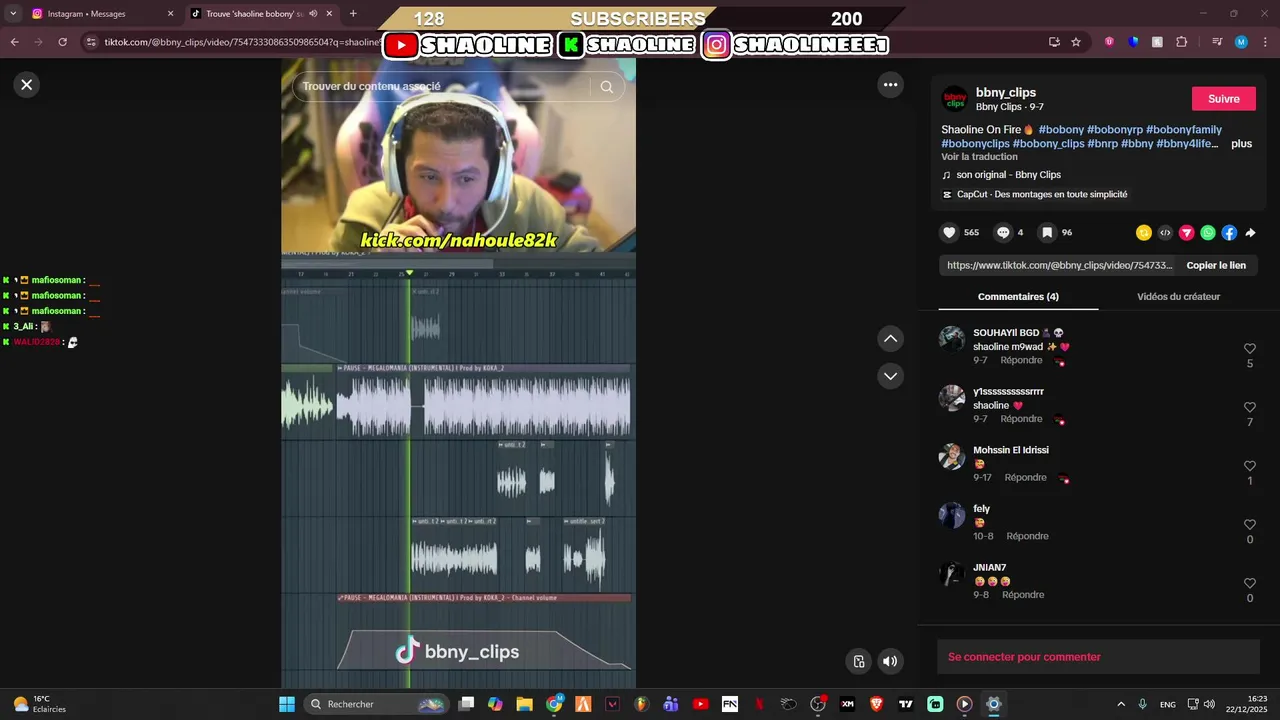Reply to y1sssssssssrrrr's comment

[x=1021, y=419]
